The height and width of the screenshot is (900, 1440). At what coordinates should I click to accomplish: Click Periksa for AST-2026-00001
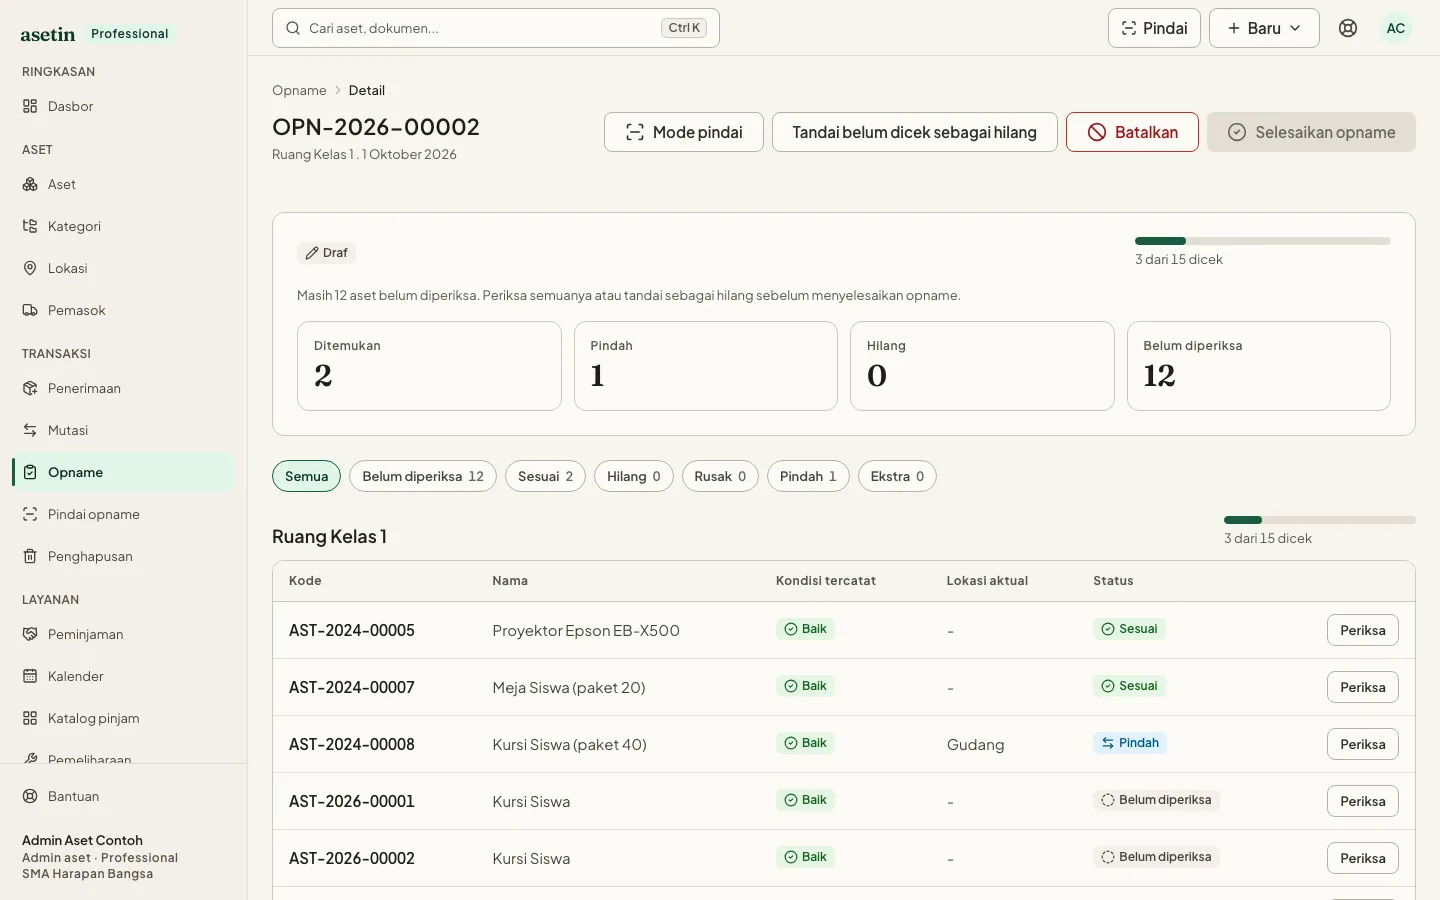[x=1362, y=801]
